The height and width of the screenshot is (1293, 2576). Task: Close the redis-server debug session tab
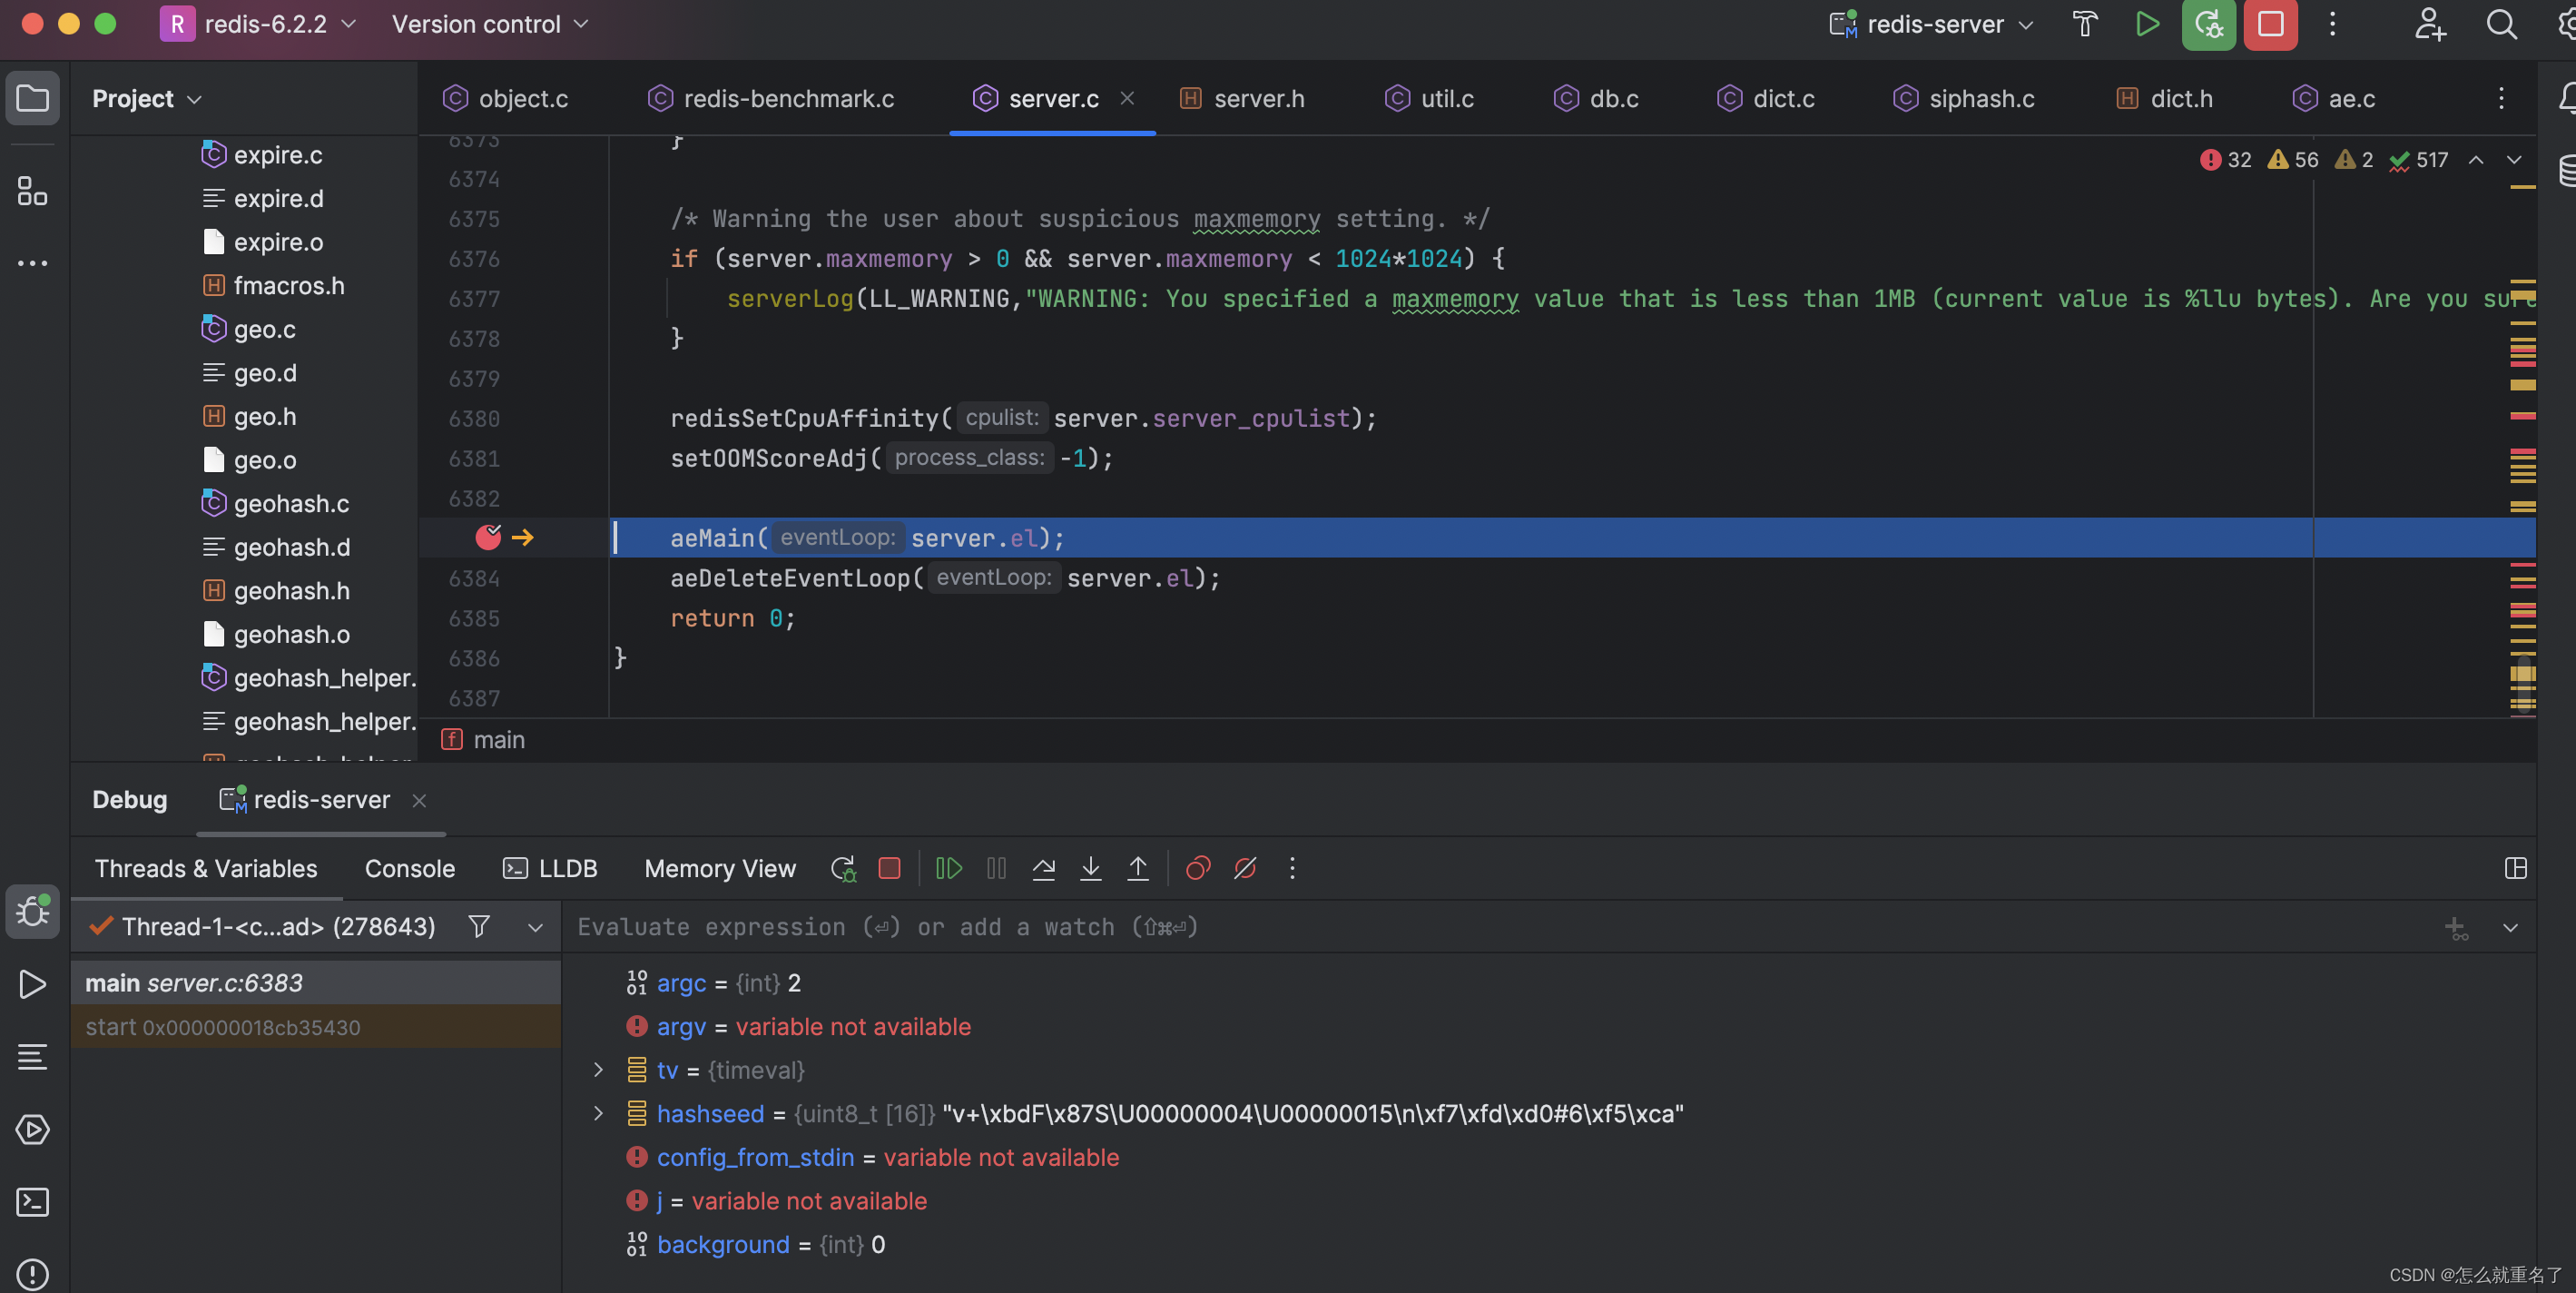(419, 800)
